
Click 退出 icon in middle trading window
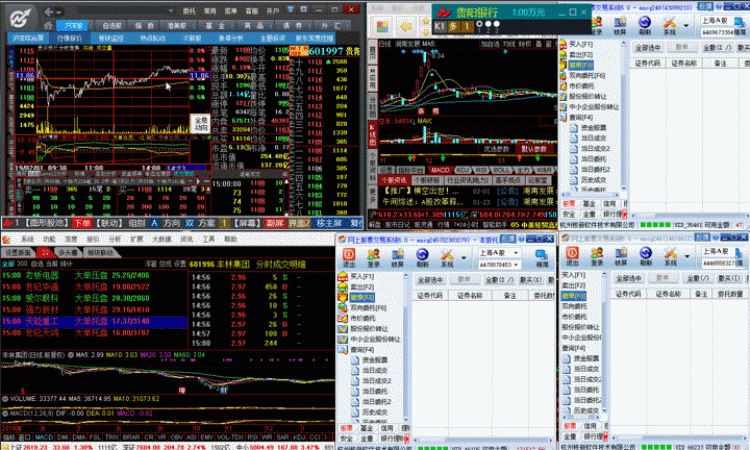(x=349, y=258)
